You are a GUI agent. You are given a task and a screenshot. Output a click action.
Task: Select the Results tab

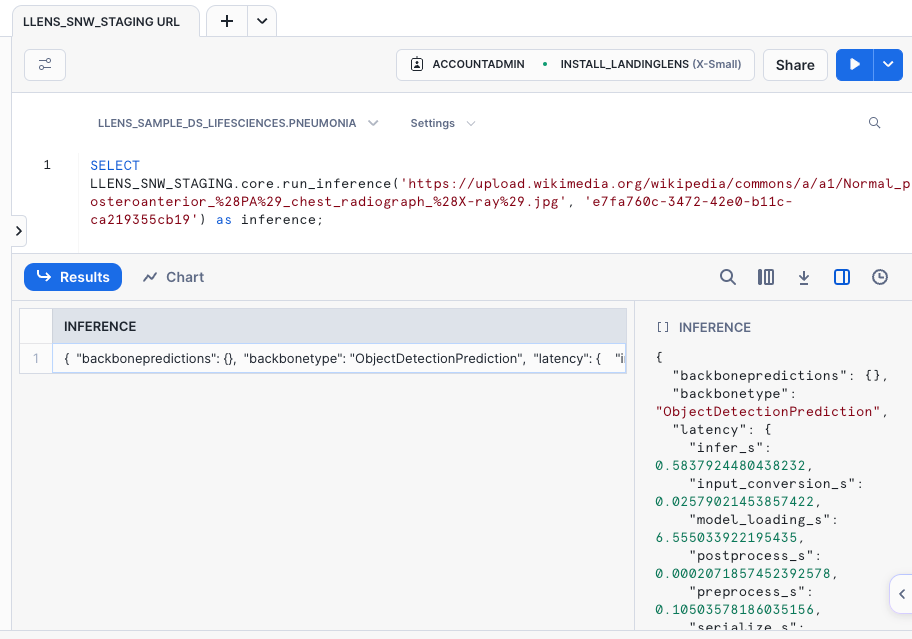click(x=72, y=277)
